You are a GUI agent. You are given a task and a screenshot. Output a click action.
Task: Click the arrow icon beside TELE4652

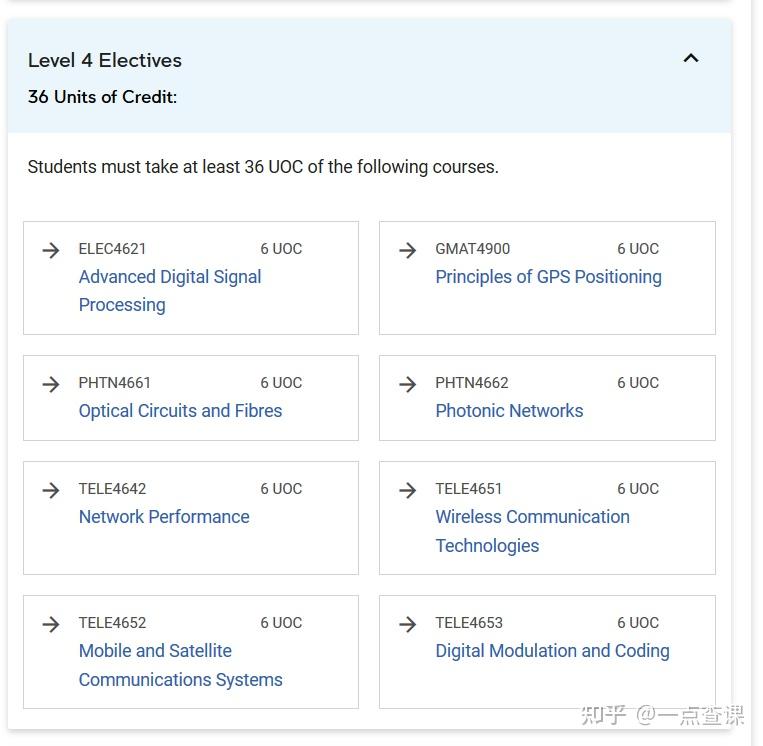click(51, 624)
